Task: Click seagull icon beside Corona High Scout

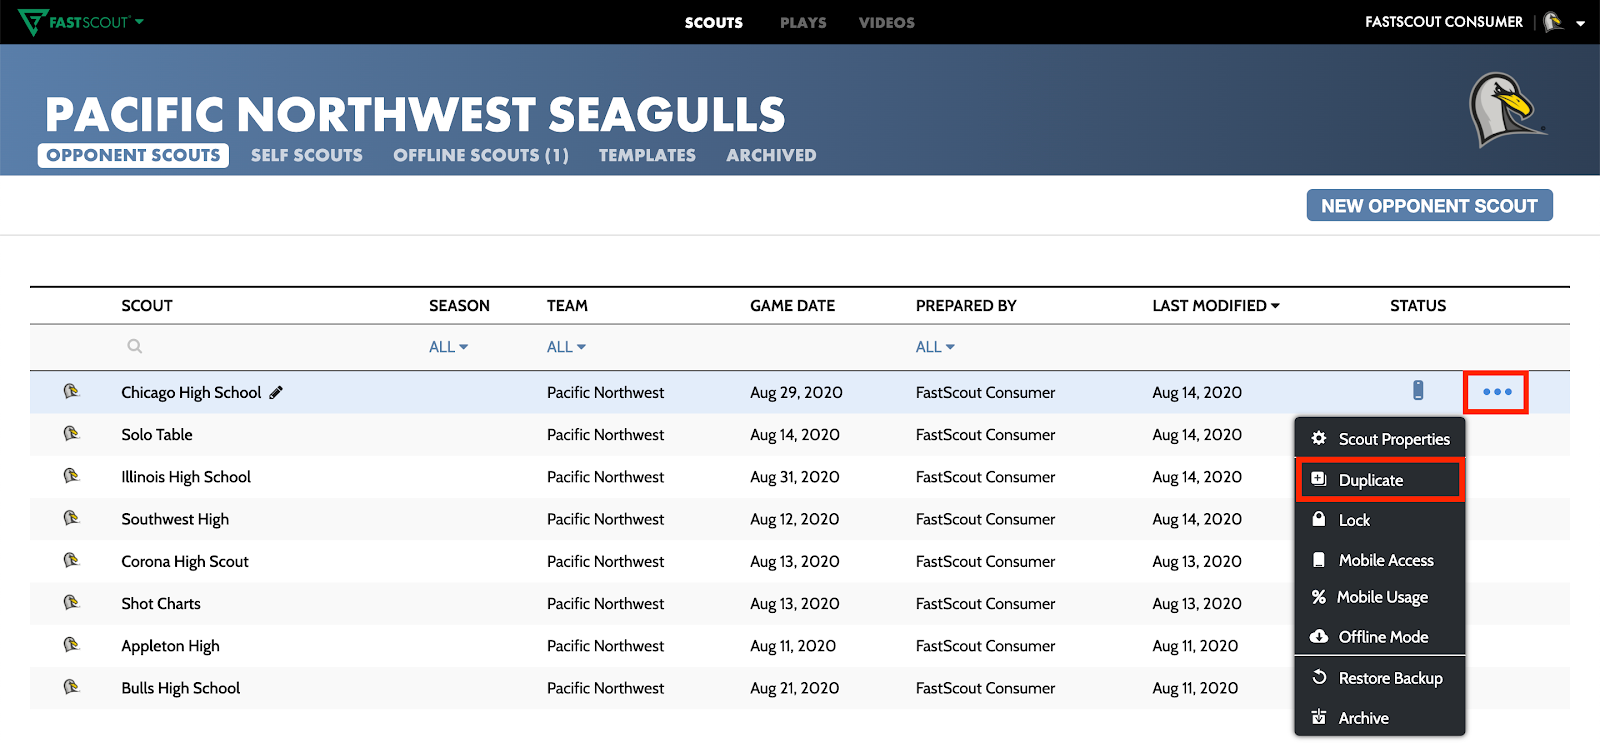Action: (x=71, y=560)
